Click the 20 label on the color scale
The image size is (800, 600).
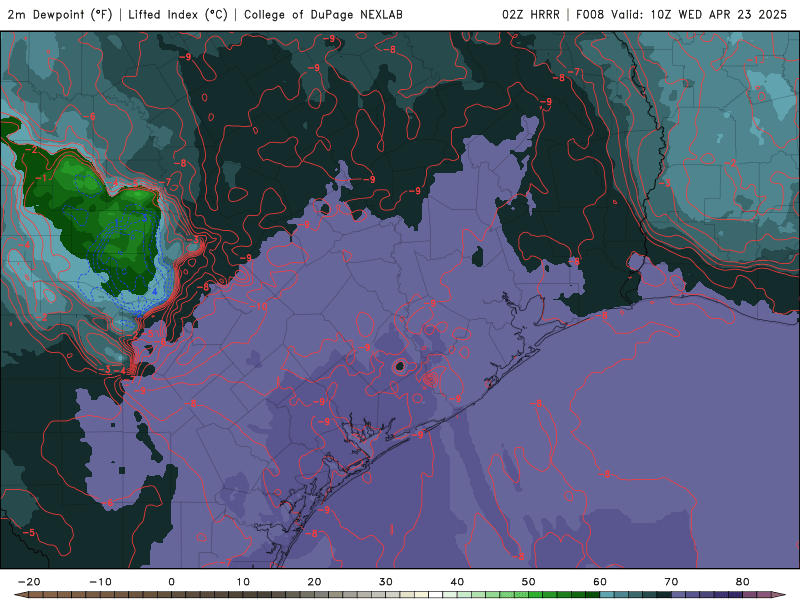point(314,582)
